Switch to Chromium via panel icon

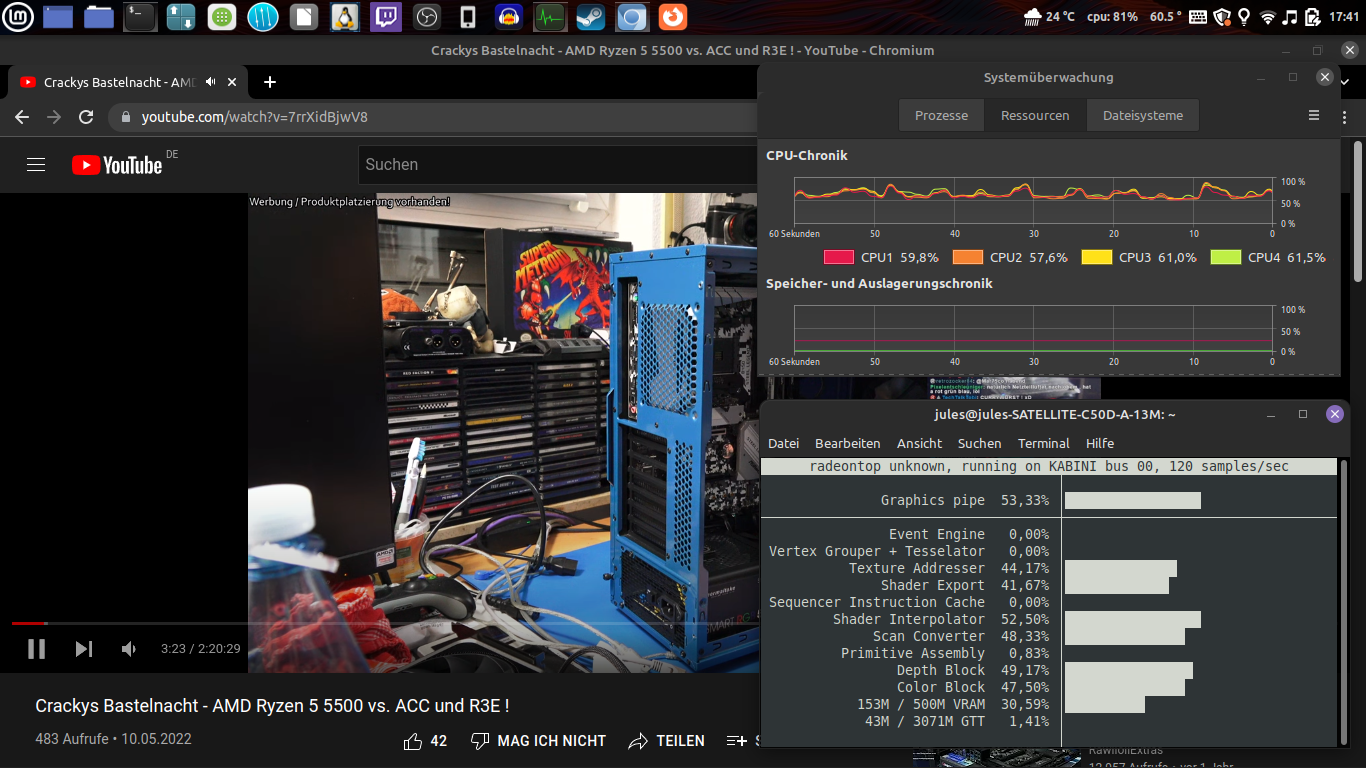tap(632, 16)
